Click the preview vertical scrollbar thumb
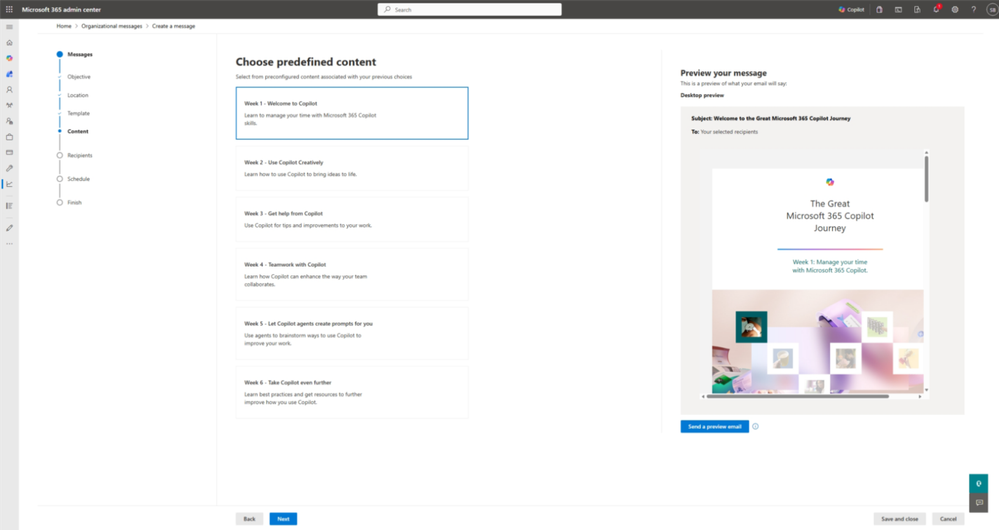This screenshot has width=999, height=530. point(926,179)
